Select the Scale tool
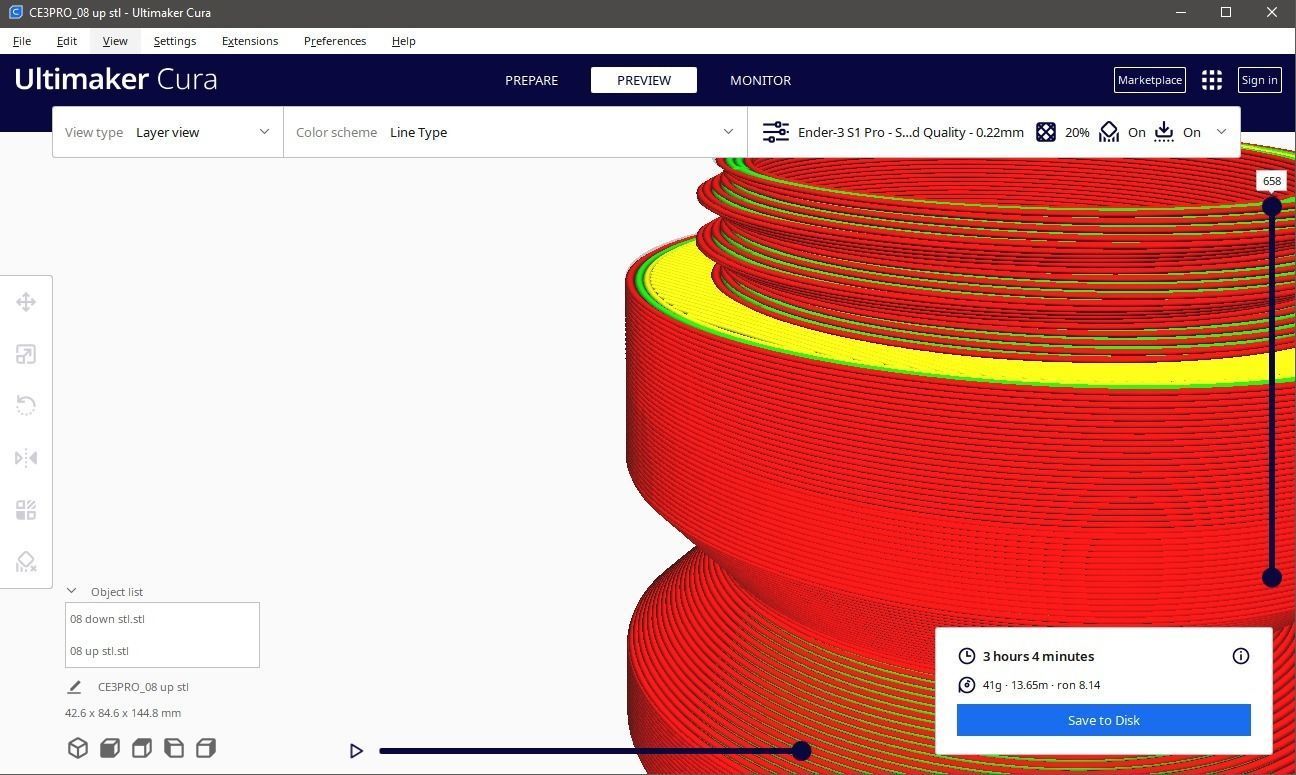1296x775 pixels. (26, 354)
